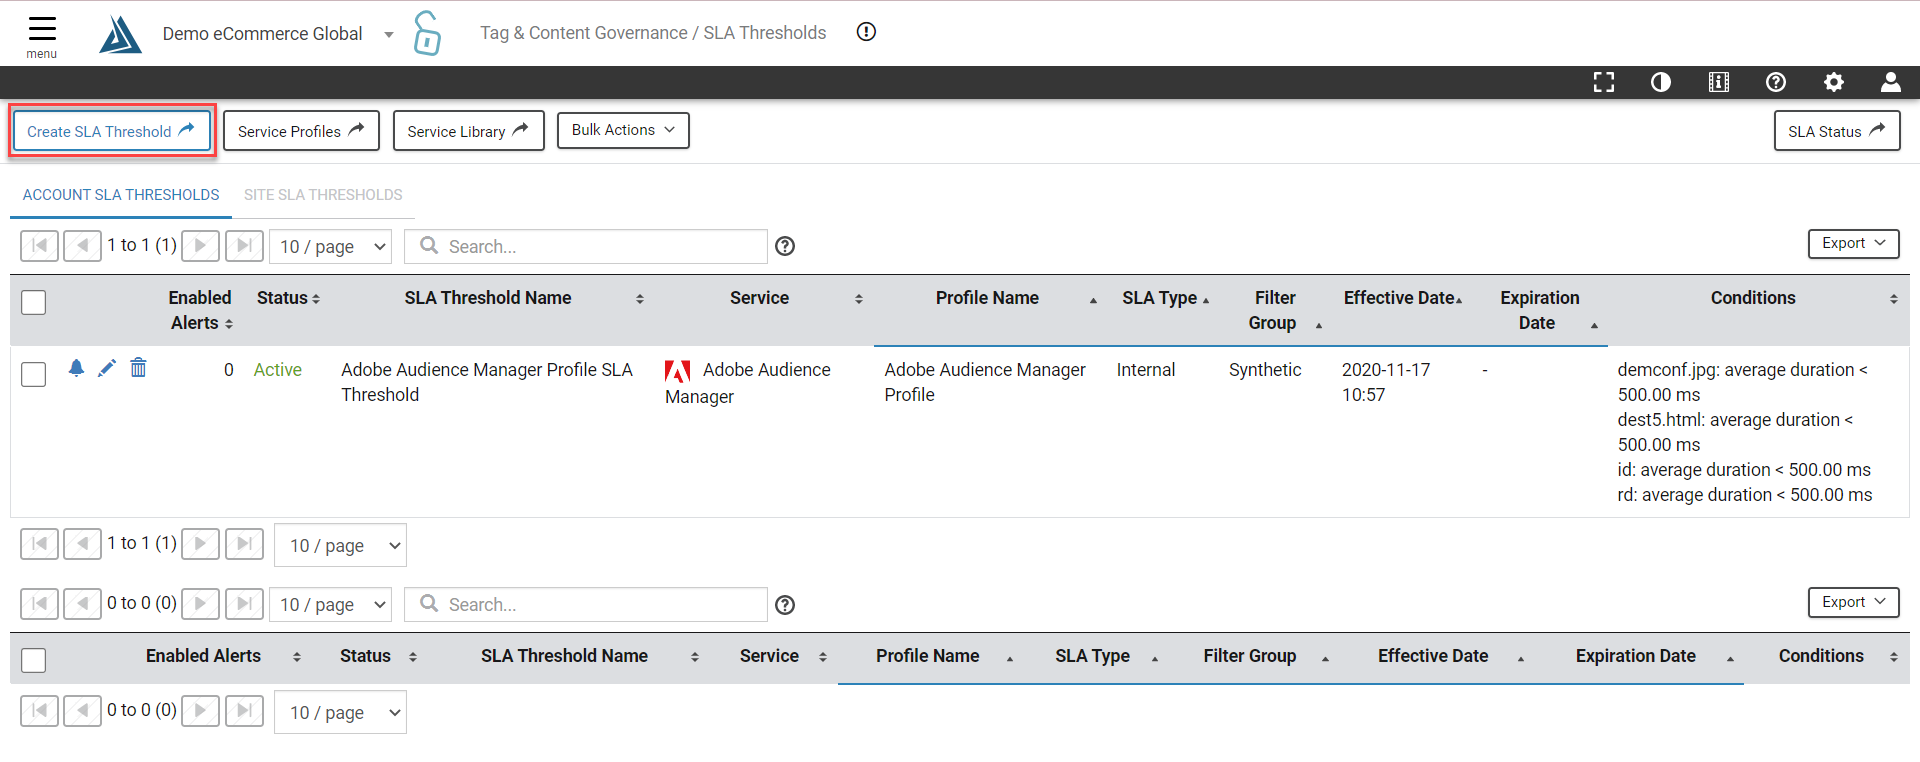Toggle the contrast mode icon
The width and height of the screenshot is (1920, 762).
pos(1661,82)
